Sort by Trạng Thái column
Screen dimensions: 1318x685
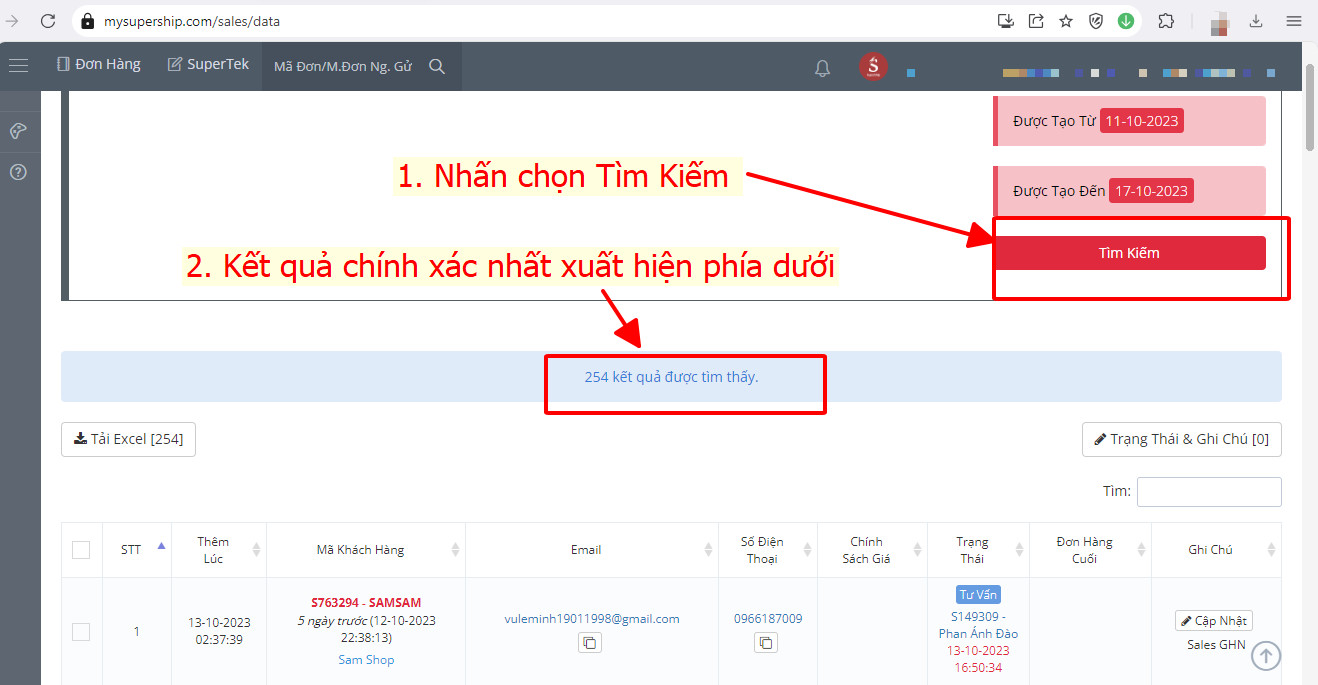coord(978,549)
